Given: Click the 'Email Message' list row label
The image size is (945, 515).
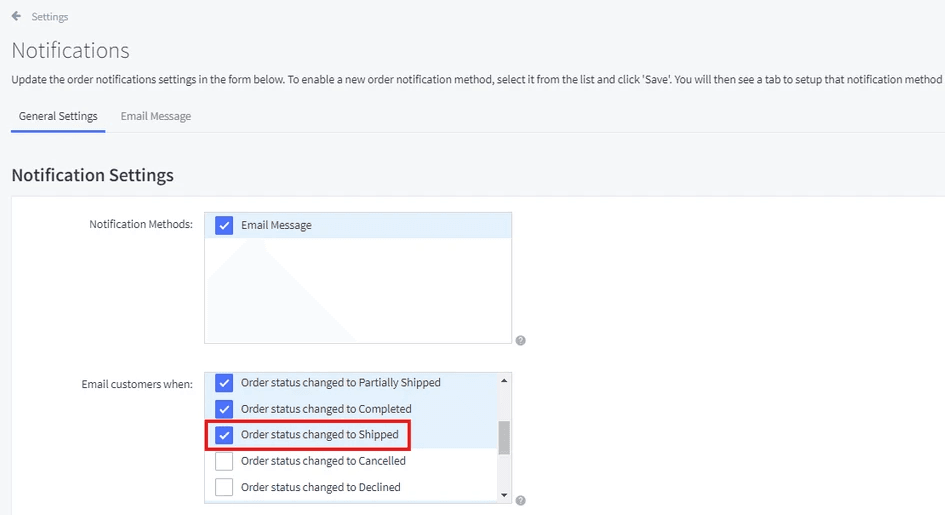Looking at the screenshot, I should 276,225.
